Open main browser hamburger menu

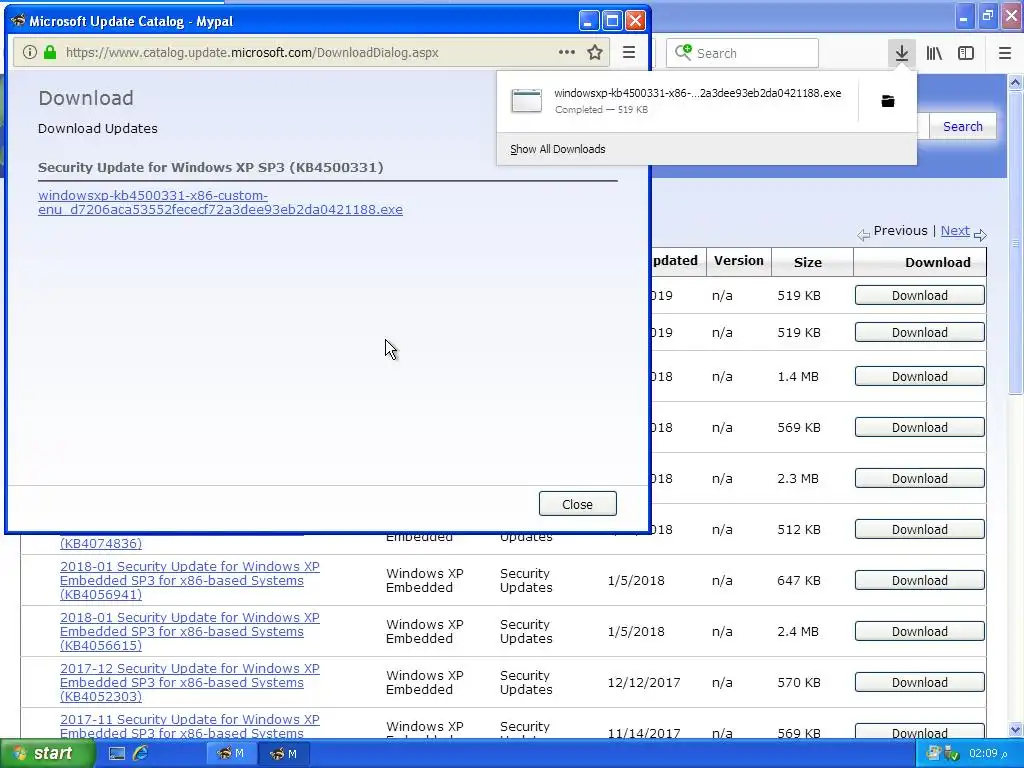click(1004, 53)
